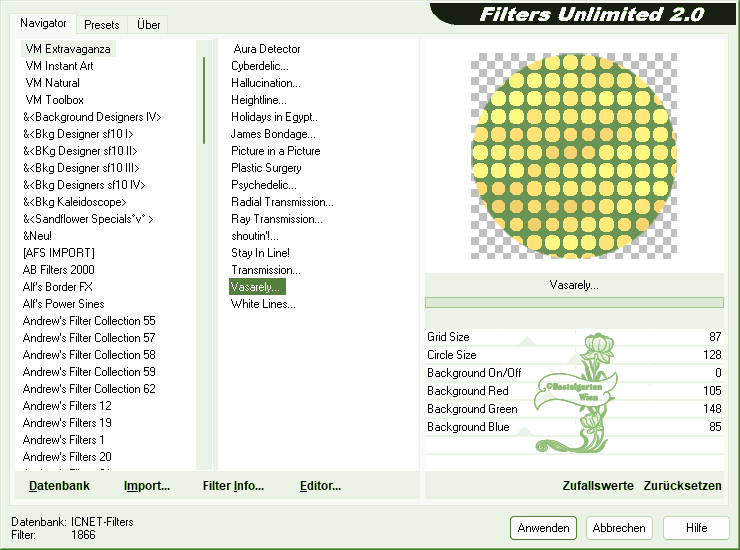Adjust the Background Red slider
Viewport: 740px width, 550px height.
click(x=574, y=390)
